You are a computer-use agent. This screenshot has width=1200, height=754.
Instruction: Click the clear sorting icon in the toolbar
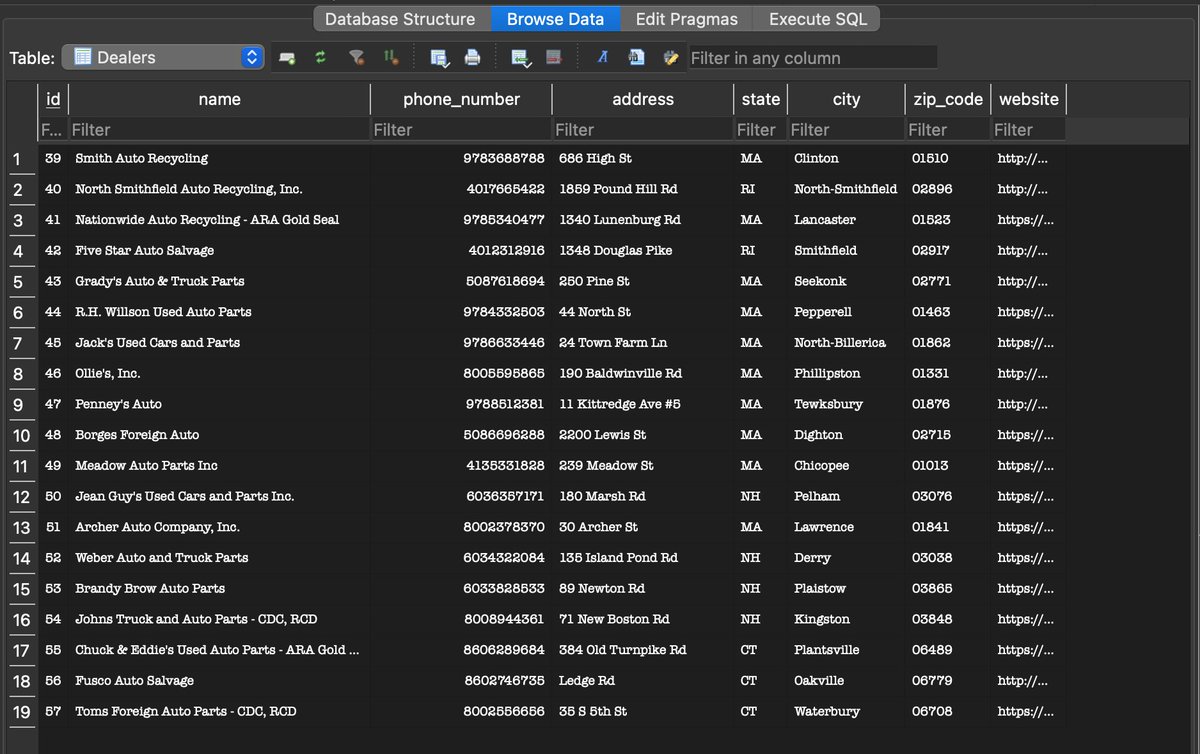pos(390,58)
